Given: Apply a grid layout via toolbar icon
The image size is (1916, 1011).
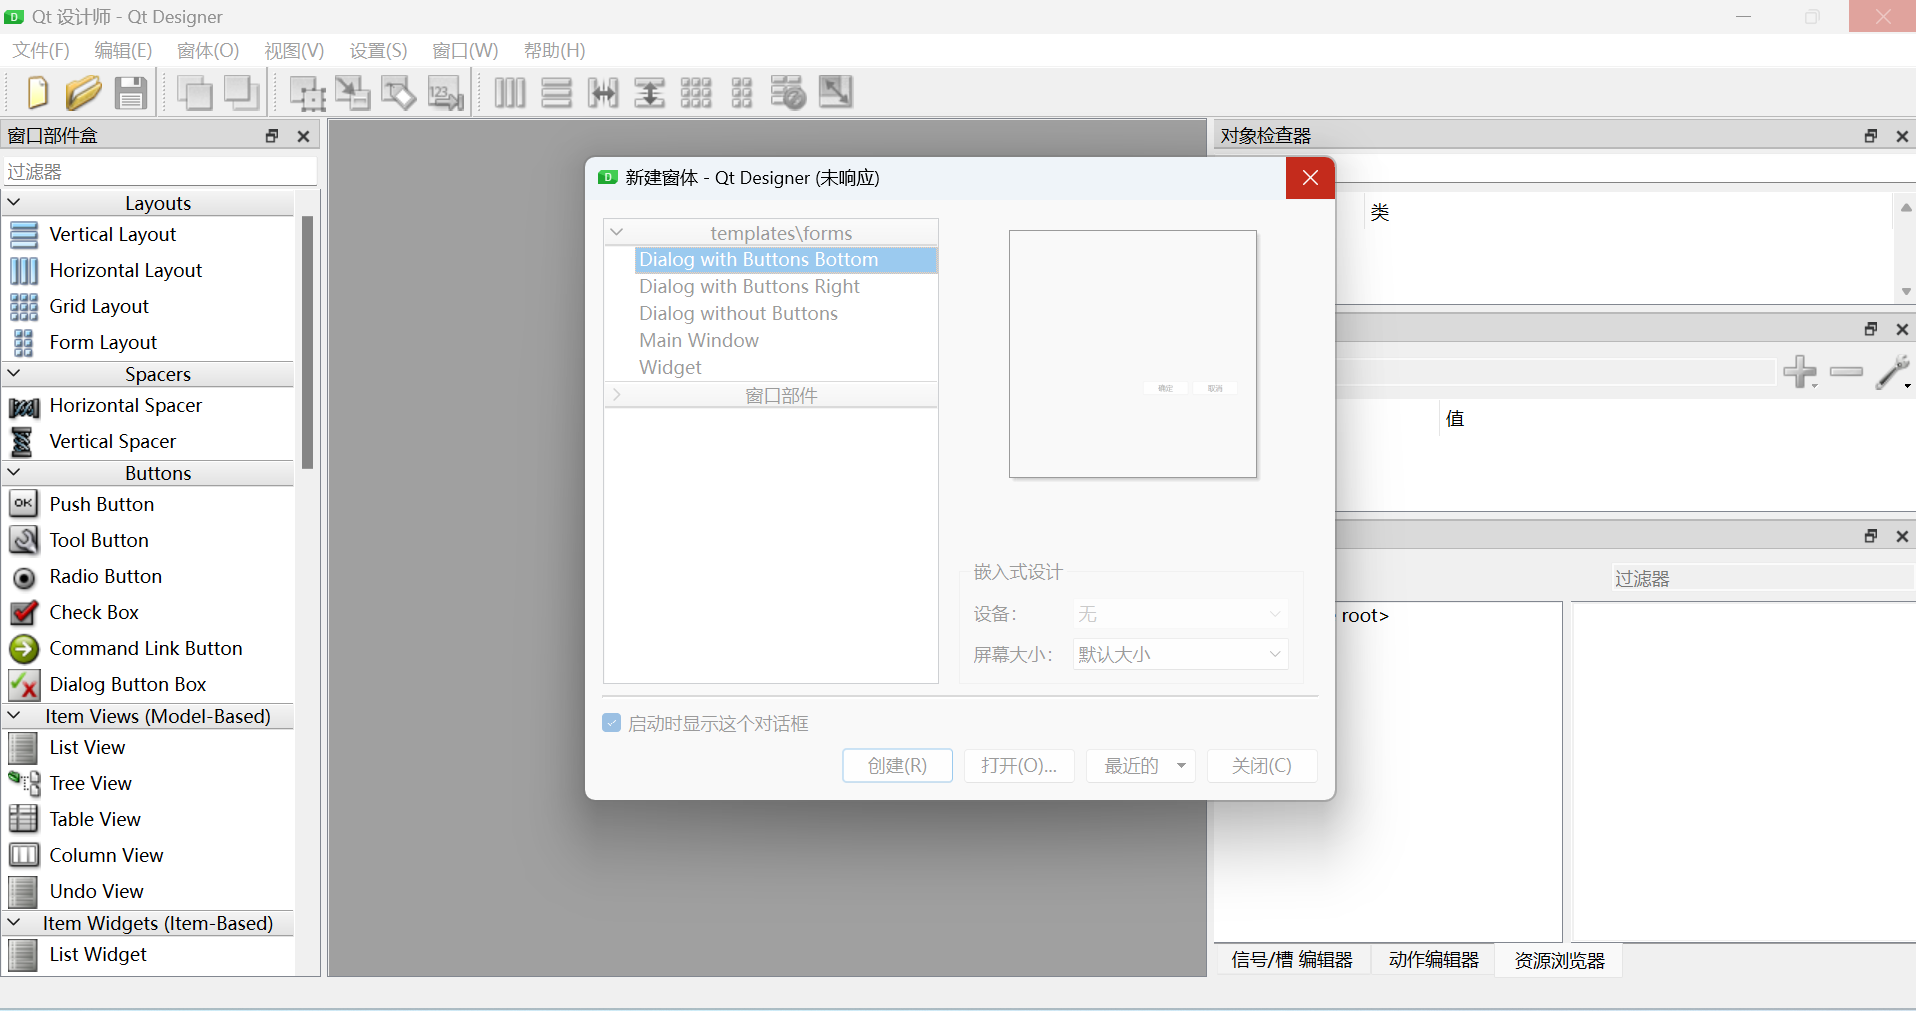Looking at the screenshot, I should coord(695,92).
